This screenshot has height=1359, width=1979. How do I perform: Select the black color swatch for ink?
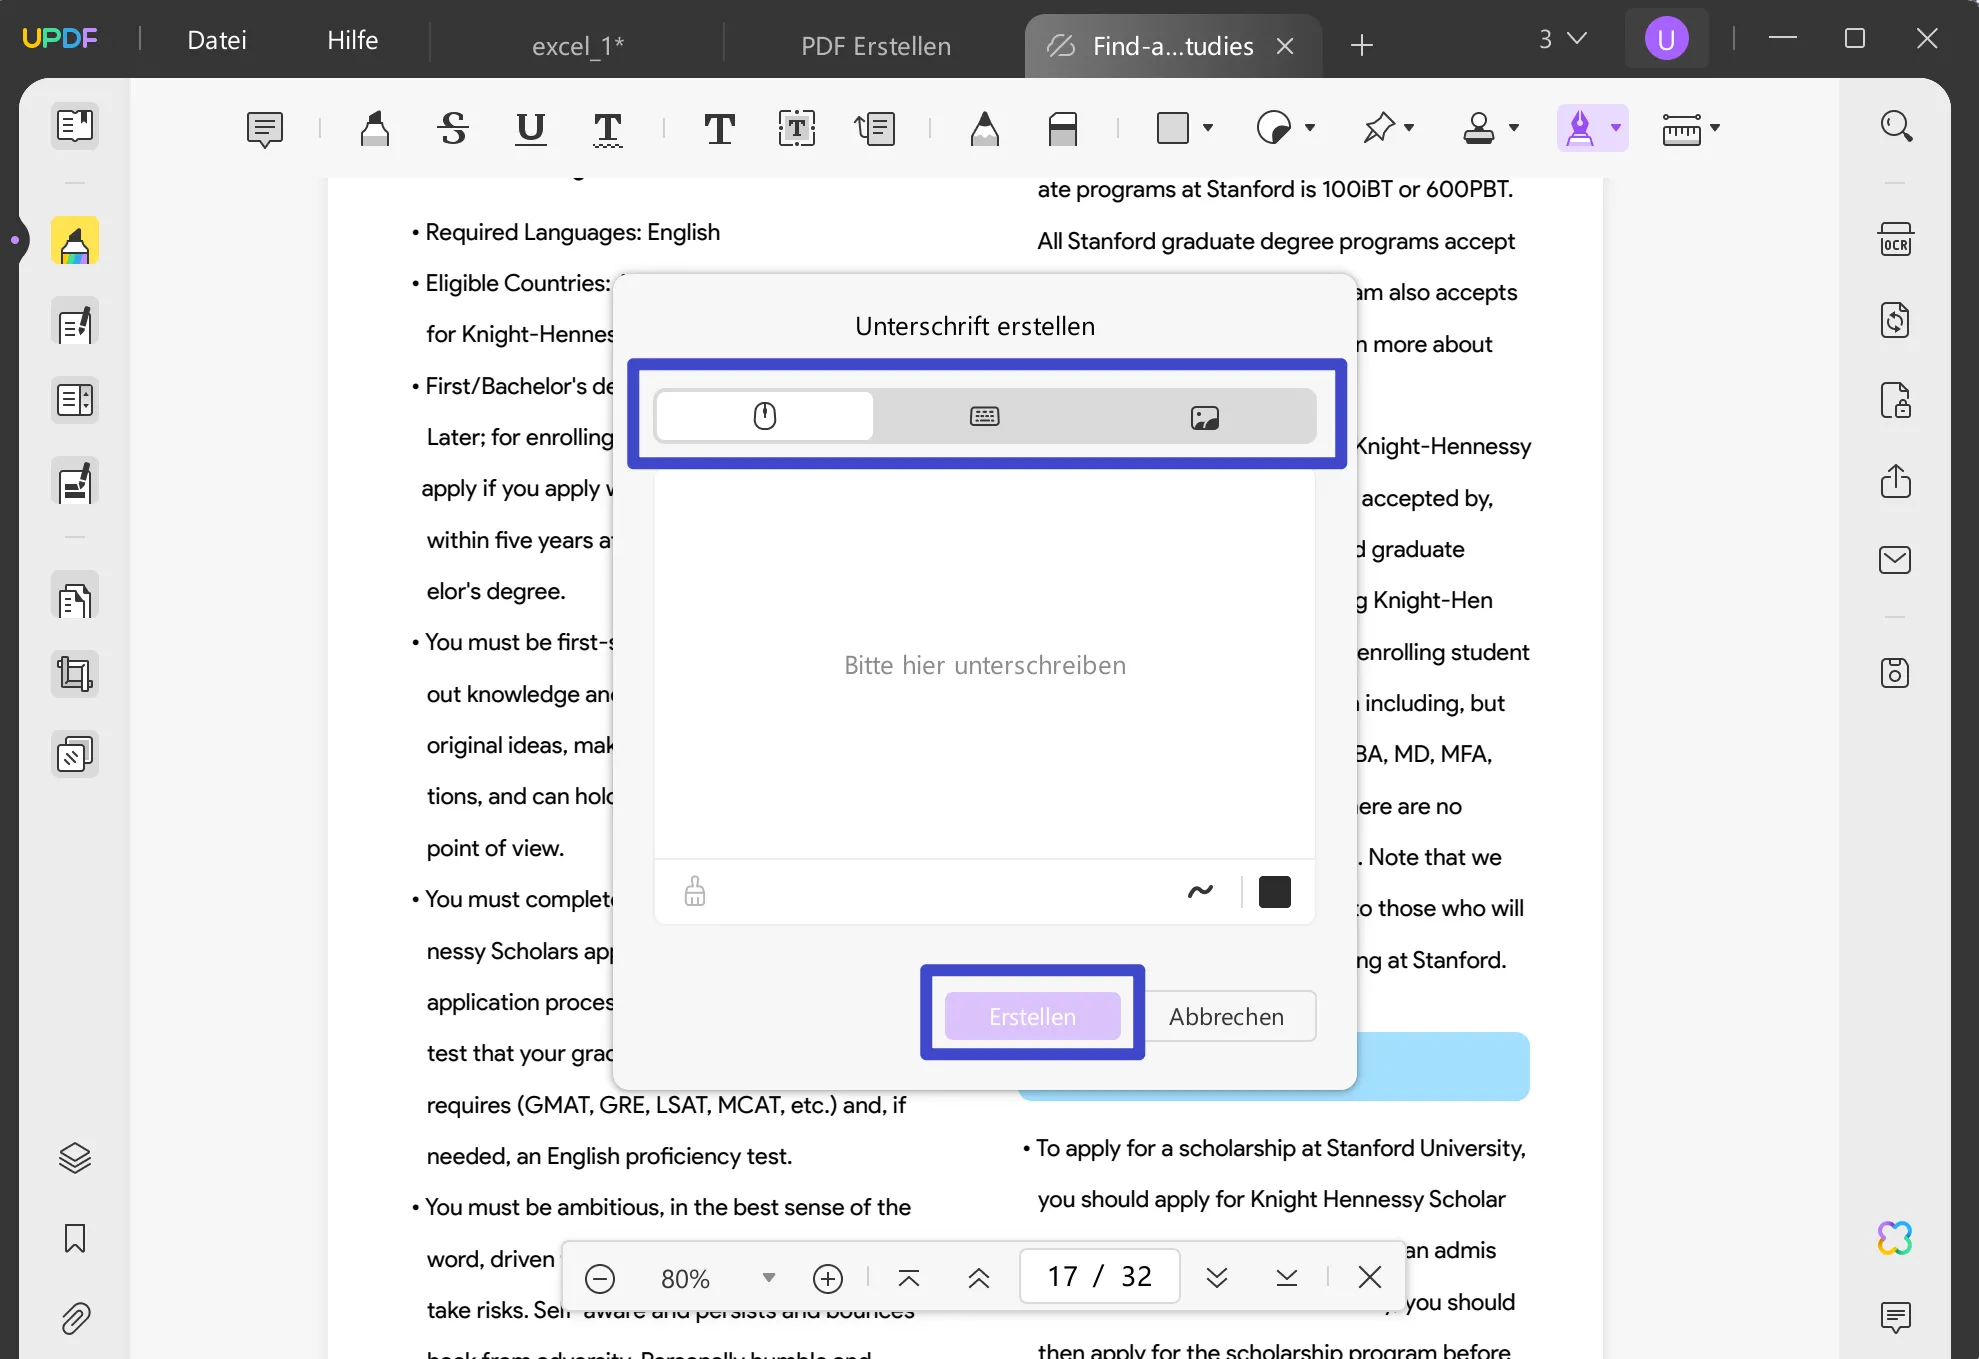(1275, 888)
